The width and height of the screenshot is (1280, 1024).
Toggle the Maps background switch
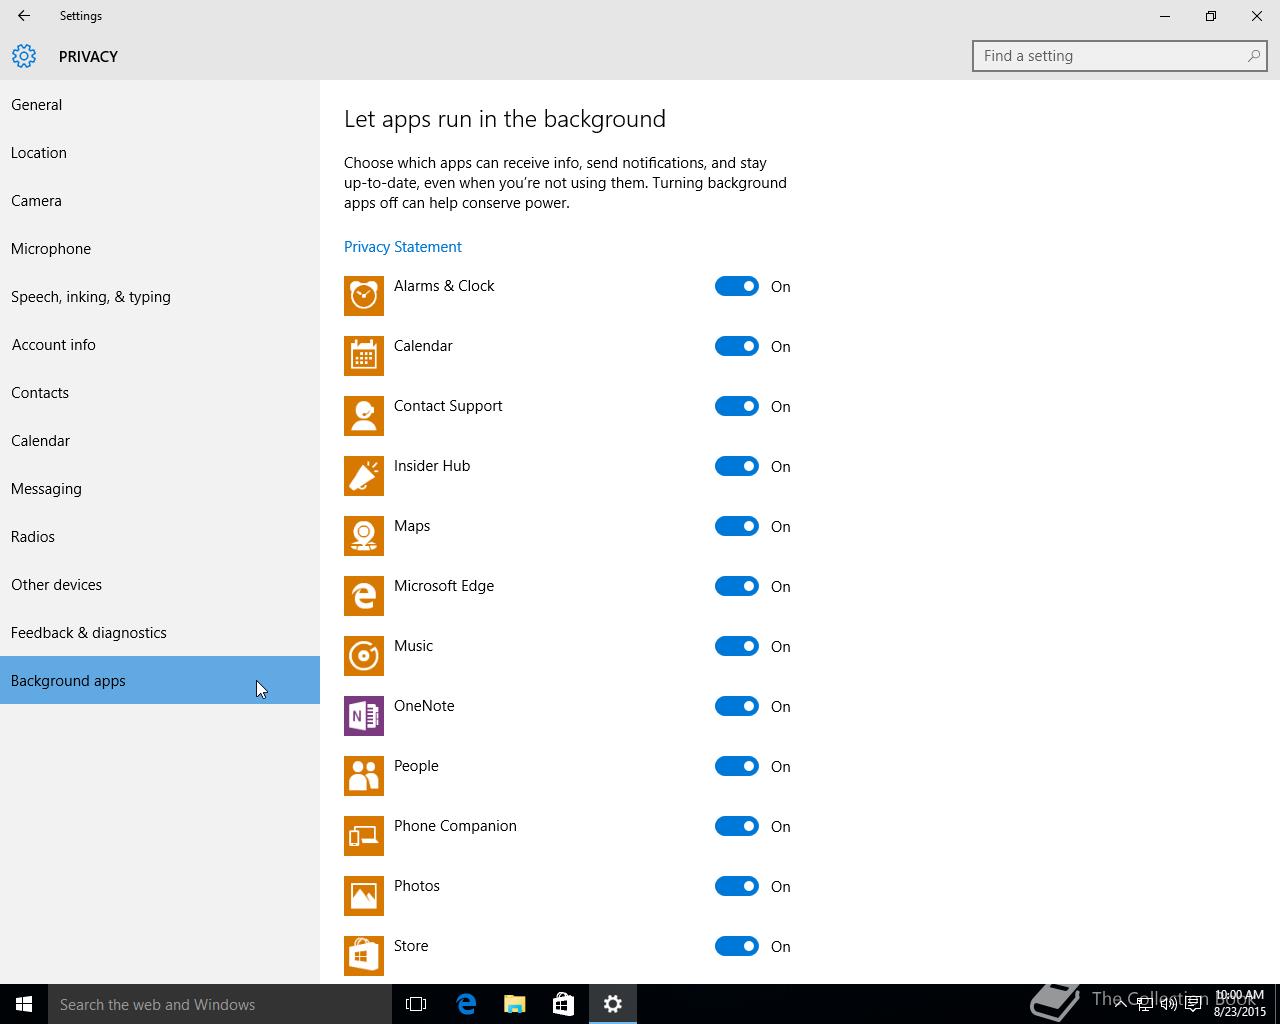coord(737,526)
